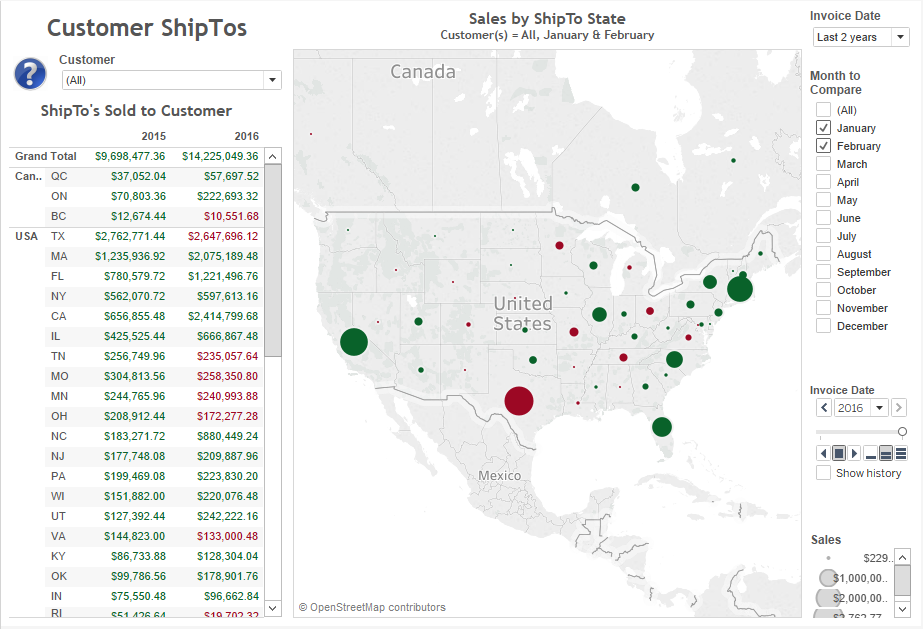The width and height of the screenshot is (923, 629).
Task: Click the $242,222.16 Utah 2016 value
Action: (x=227, y=516)
